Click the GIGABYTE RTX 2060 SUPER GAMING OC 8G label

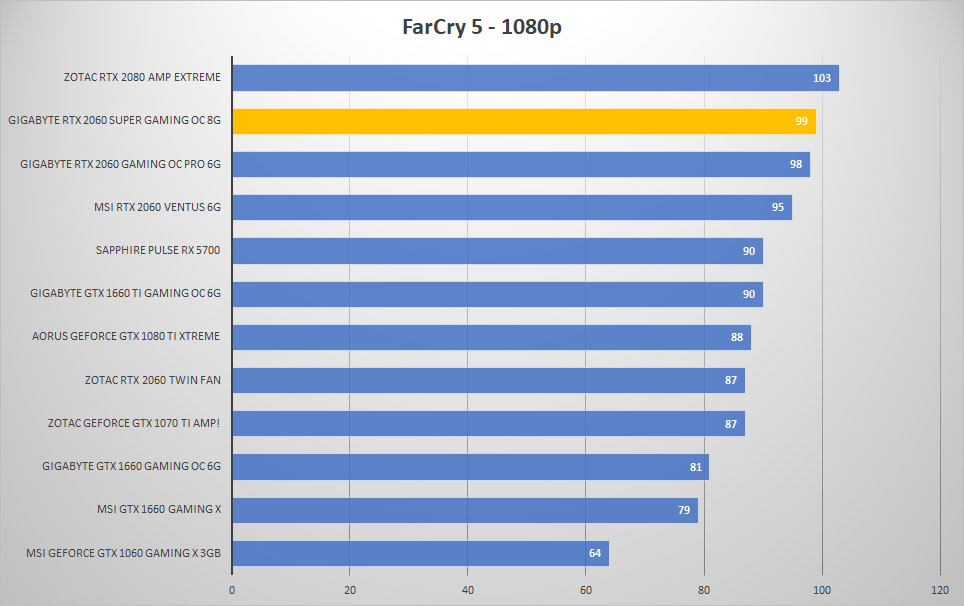tap(114, 120)
